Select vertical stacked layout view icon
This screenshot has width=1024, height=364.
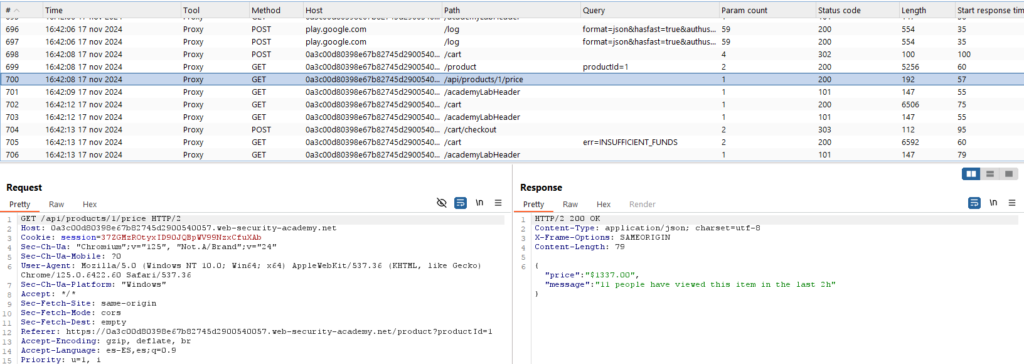click(x=990, y=174)
